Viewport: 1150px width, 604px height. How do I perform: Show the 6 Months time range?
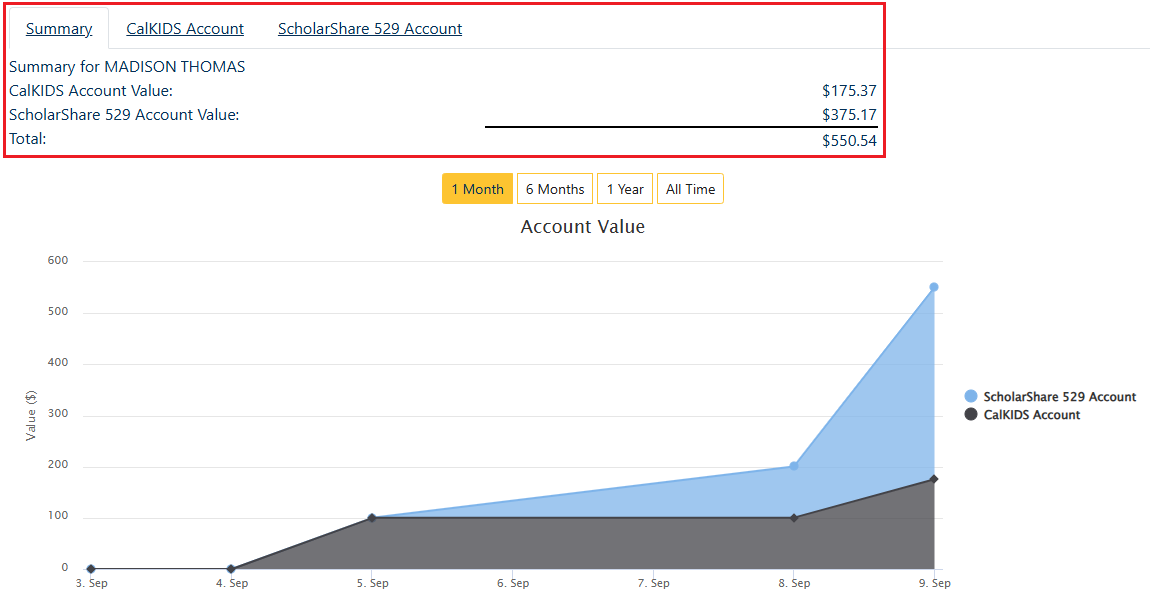pyautogui.click(x=555, y=189)
